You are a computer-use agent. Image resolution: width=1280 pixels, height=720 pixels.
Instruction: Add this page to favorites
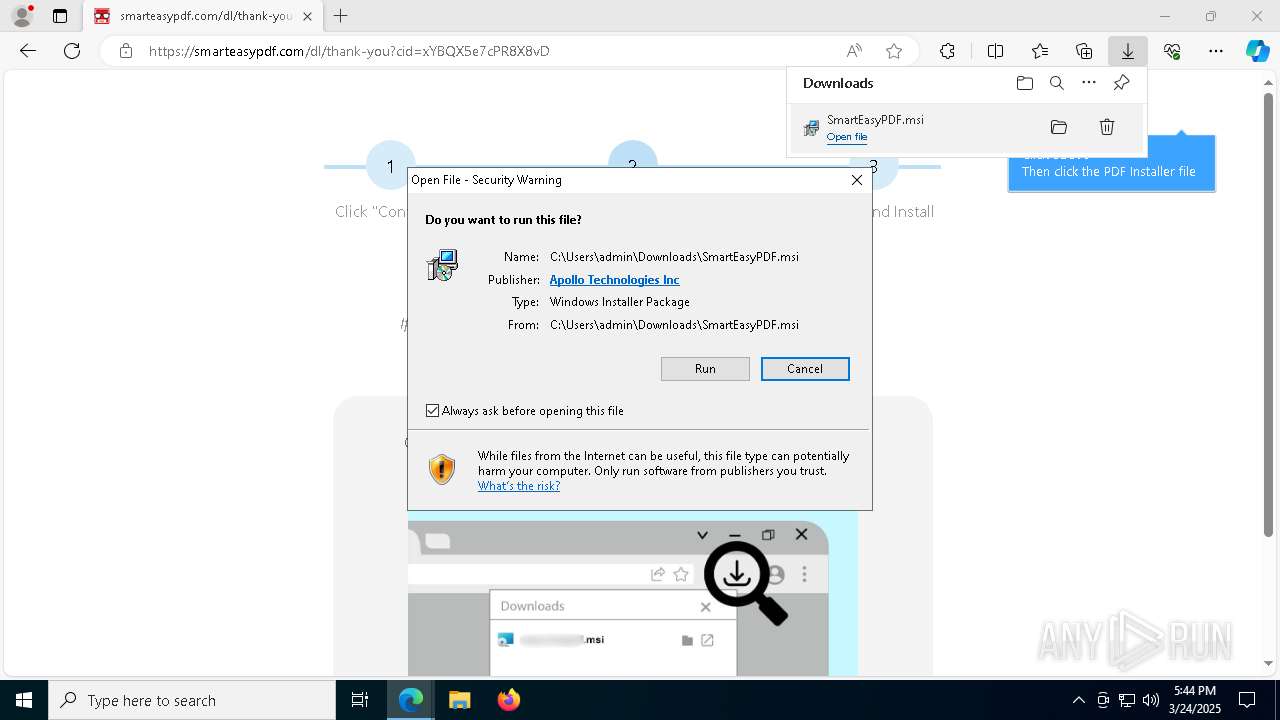894,51
